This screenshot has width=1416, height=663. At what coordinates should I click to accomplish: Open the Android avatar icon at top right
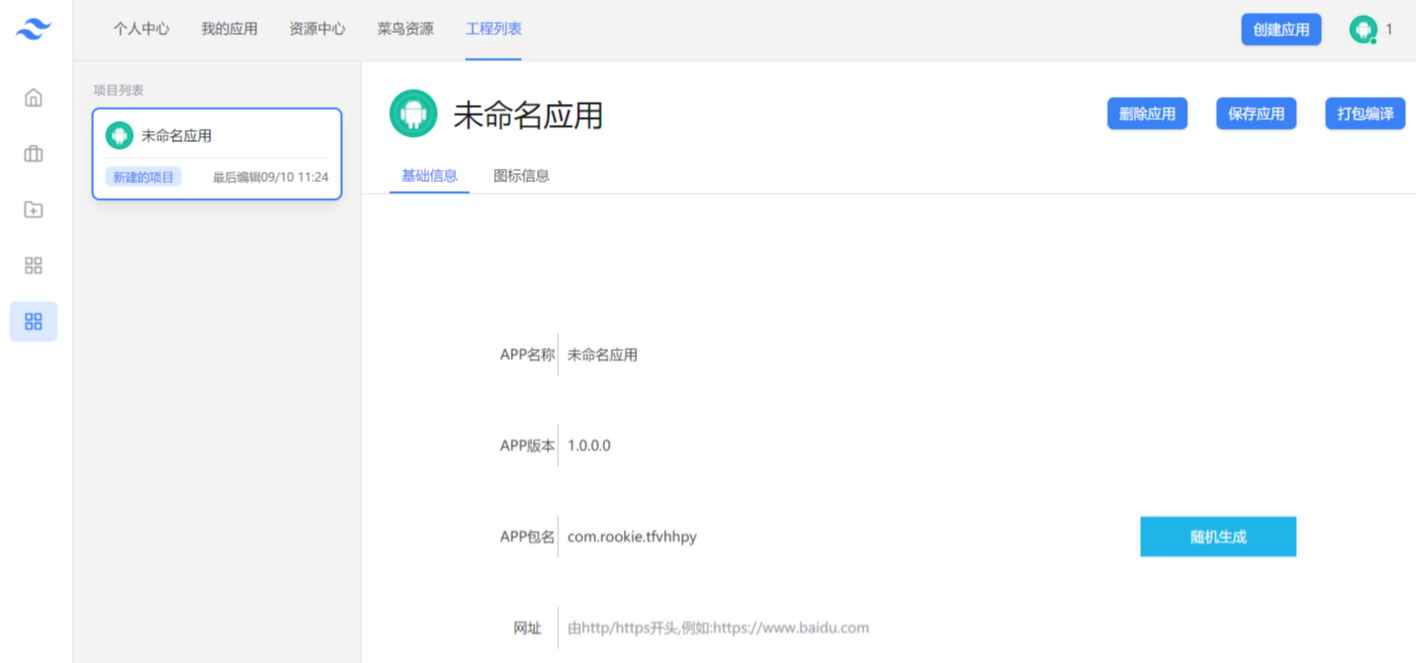pos(1362,29)
